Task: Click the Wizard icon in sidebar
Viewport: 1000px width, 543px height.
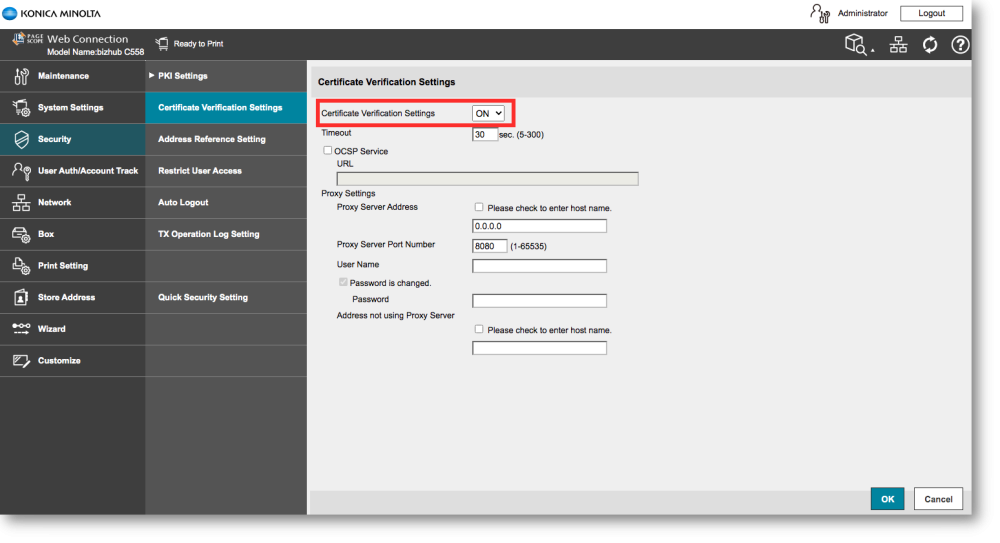Action: point(21,329)
